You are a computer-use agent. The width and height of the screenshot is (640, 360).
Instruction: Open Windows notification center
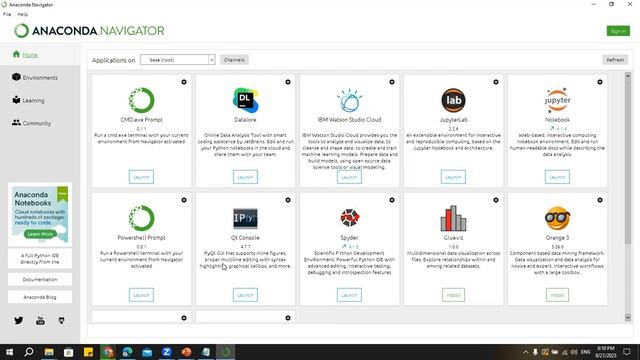coord(627,352)
